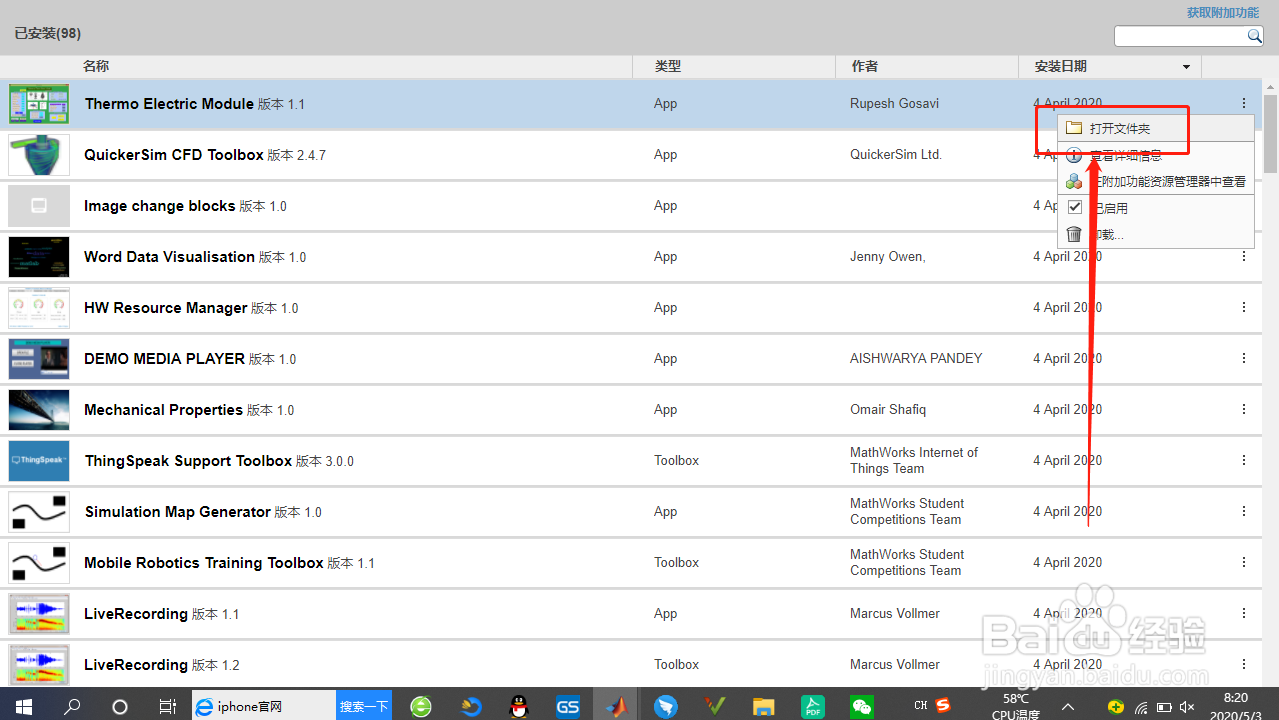Open QQ penguin icon on taskbar
This screenshot has height=720, width=1279.
(x=519, y=706)
